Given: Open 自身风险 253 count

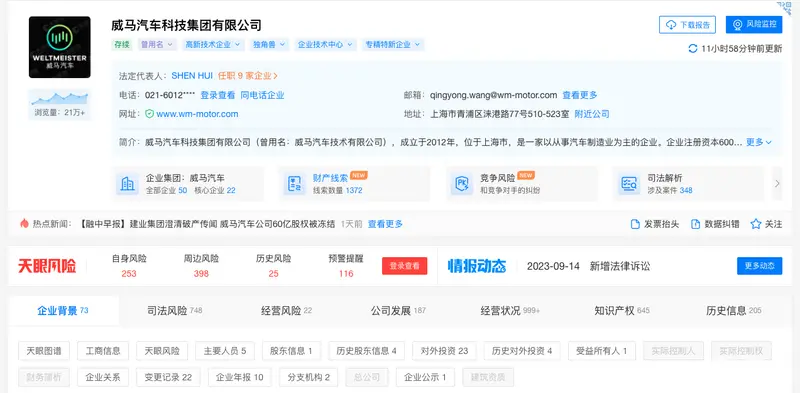Looking at the screenshot, I should (x=129, y=274).
